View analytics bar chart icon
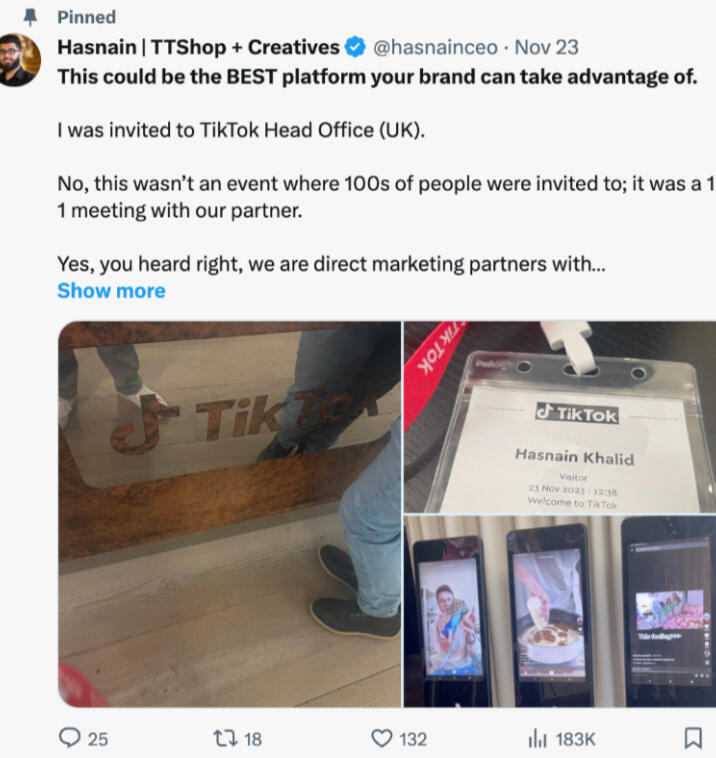The image size is (716, 758). [x=538, y=739]
